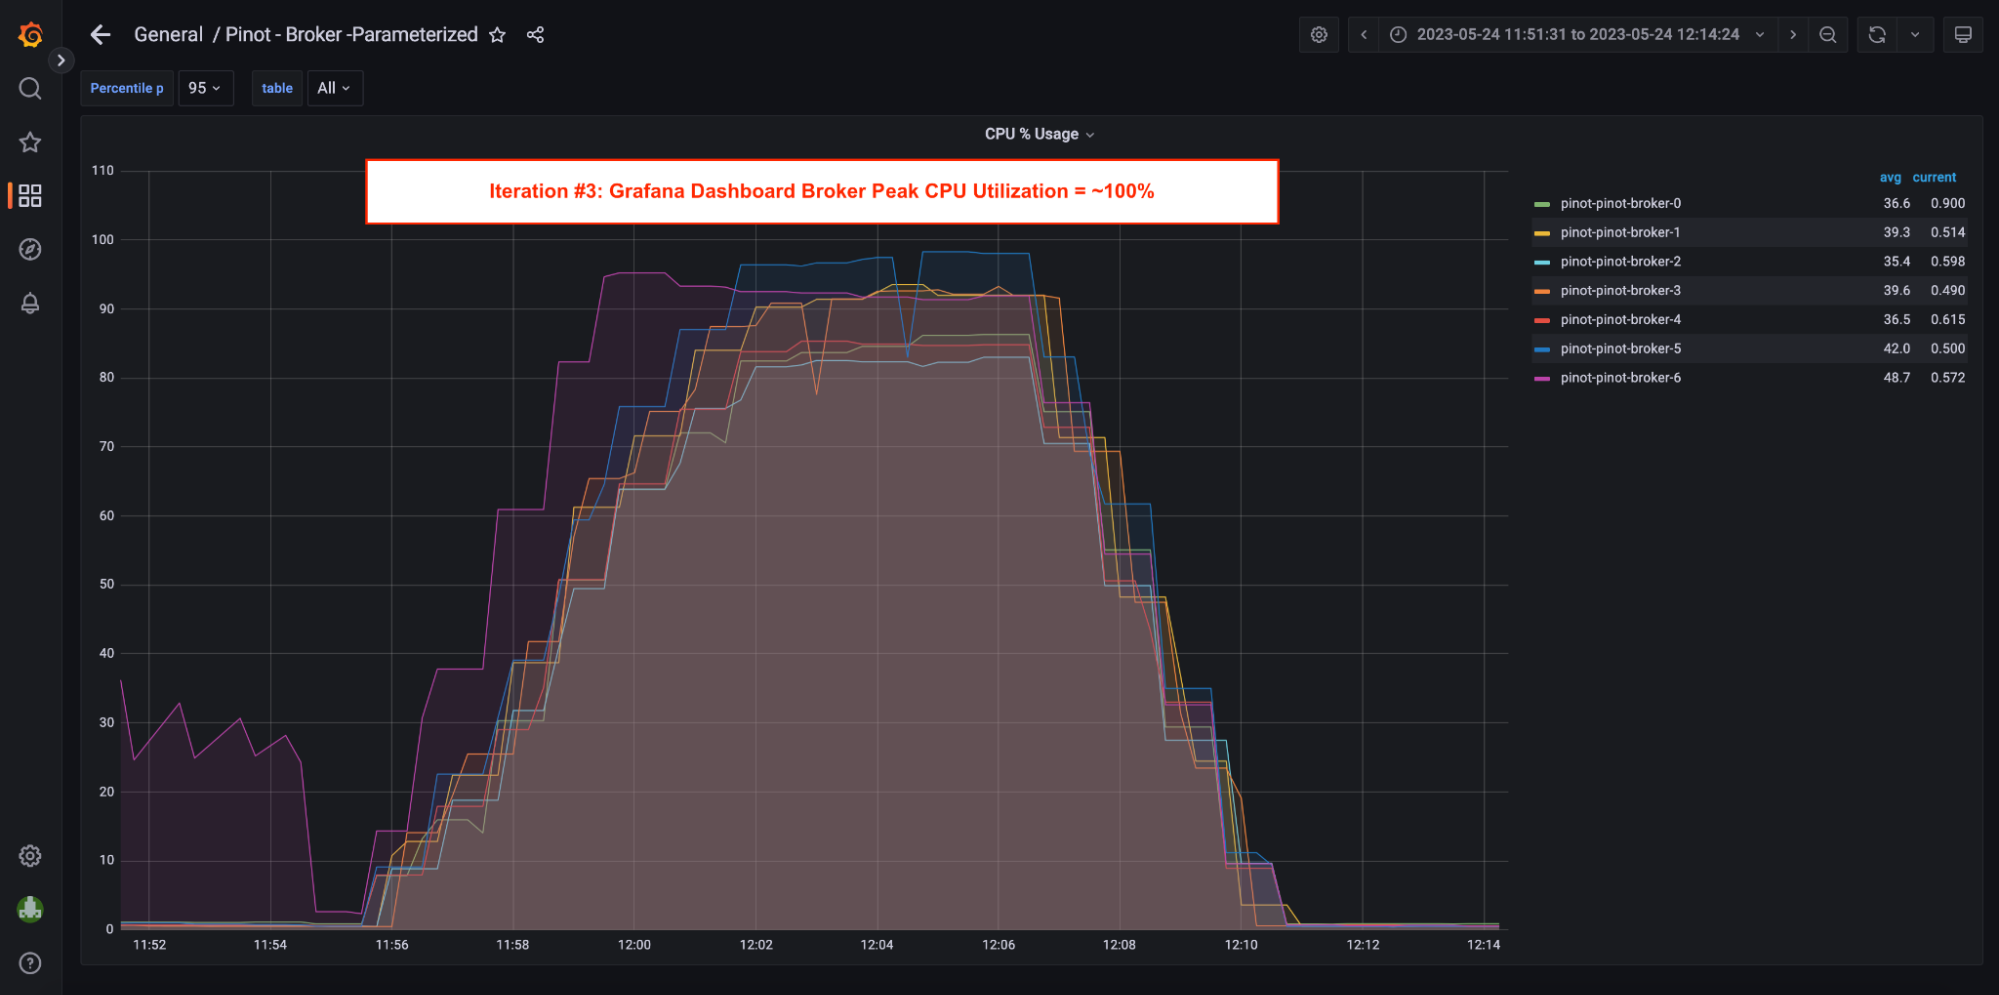
Task: Cycle view mode with the monitor icon
Action: 1963,35
